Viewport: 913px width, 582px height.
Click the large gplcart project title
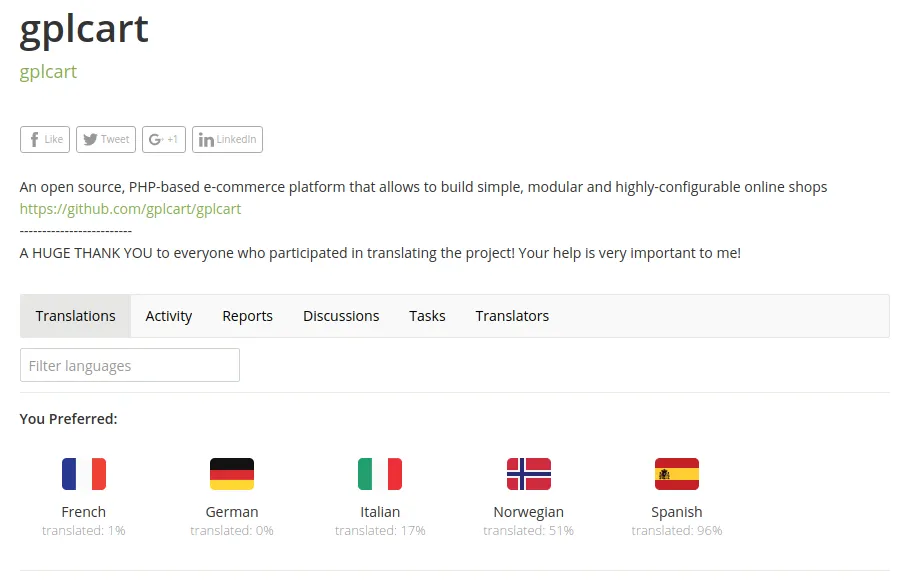tap(84, 30)
